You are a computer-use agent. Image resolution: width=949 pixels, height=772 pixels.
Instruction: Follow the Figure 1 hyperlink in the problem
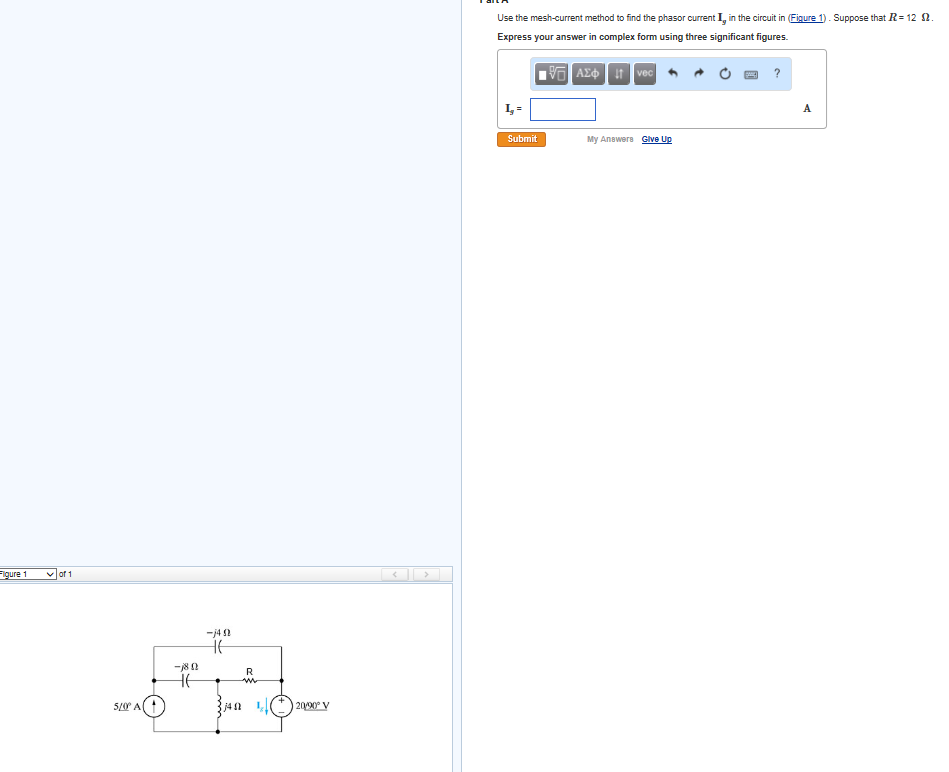[x=806, y=18]
